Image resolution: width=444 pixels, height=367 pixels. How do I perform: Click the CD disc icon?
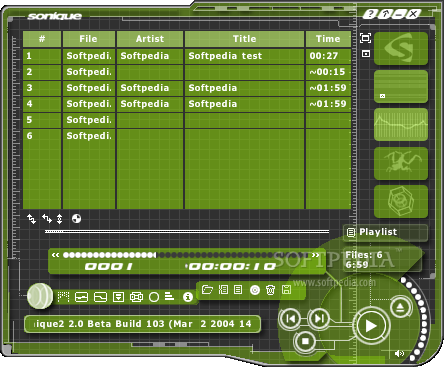click(x=255, y=290)
